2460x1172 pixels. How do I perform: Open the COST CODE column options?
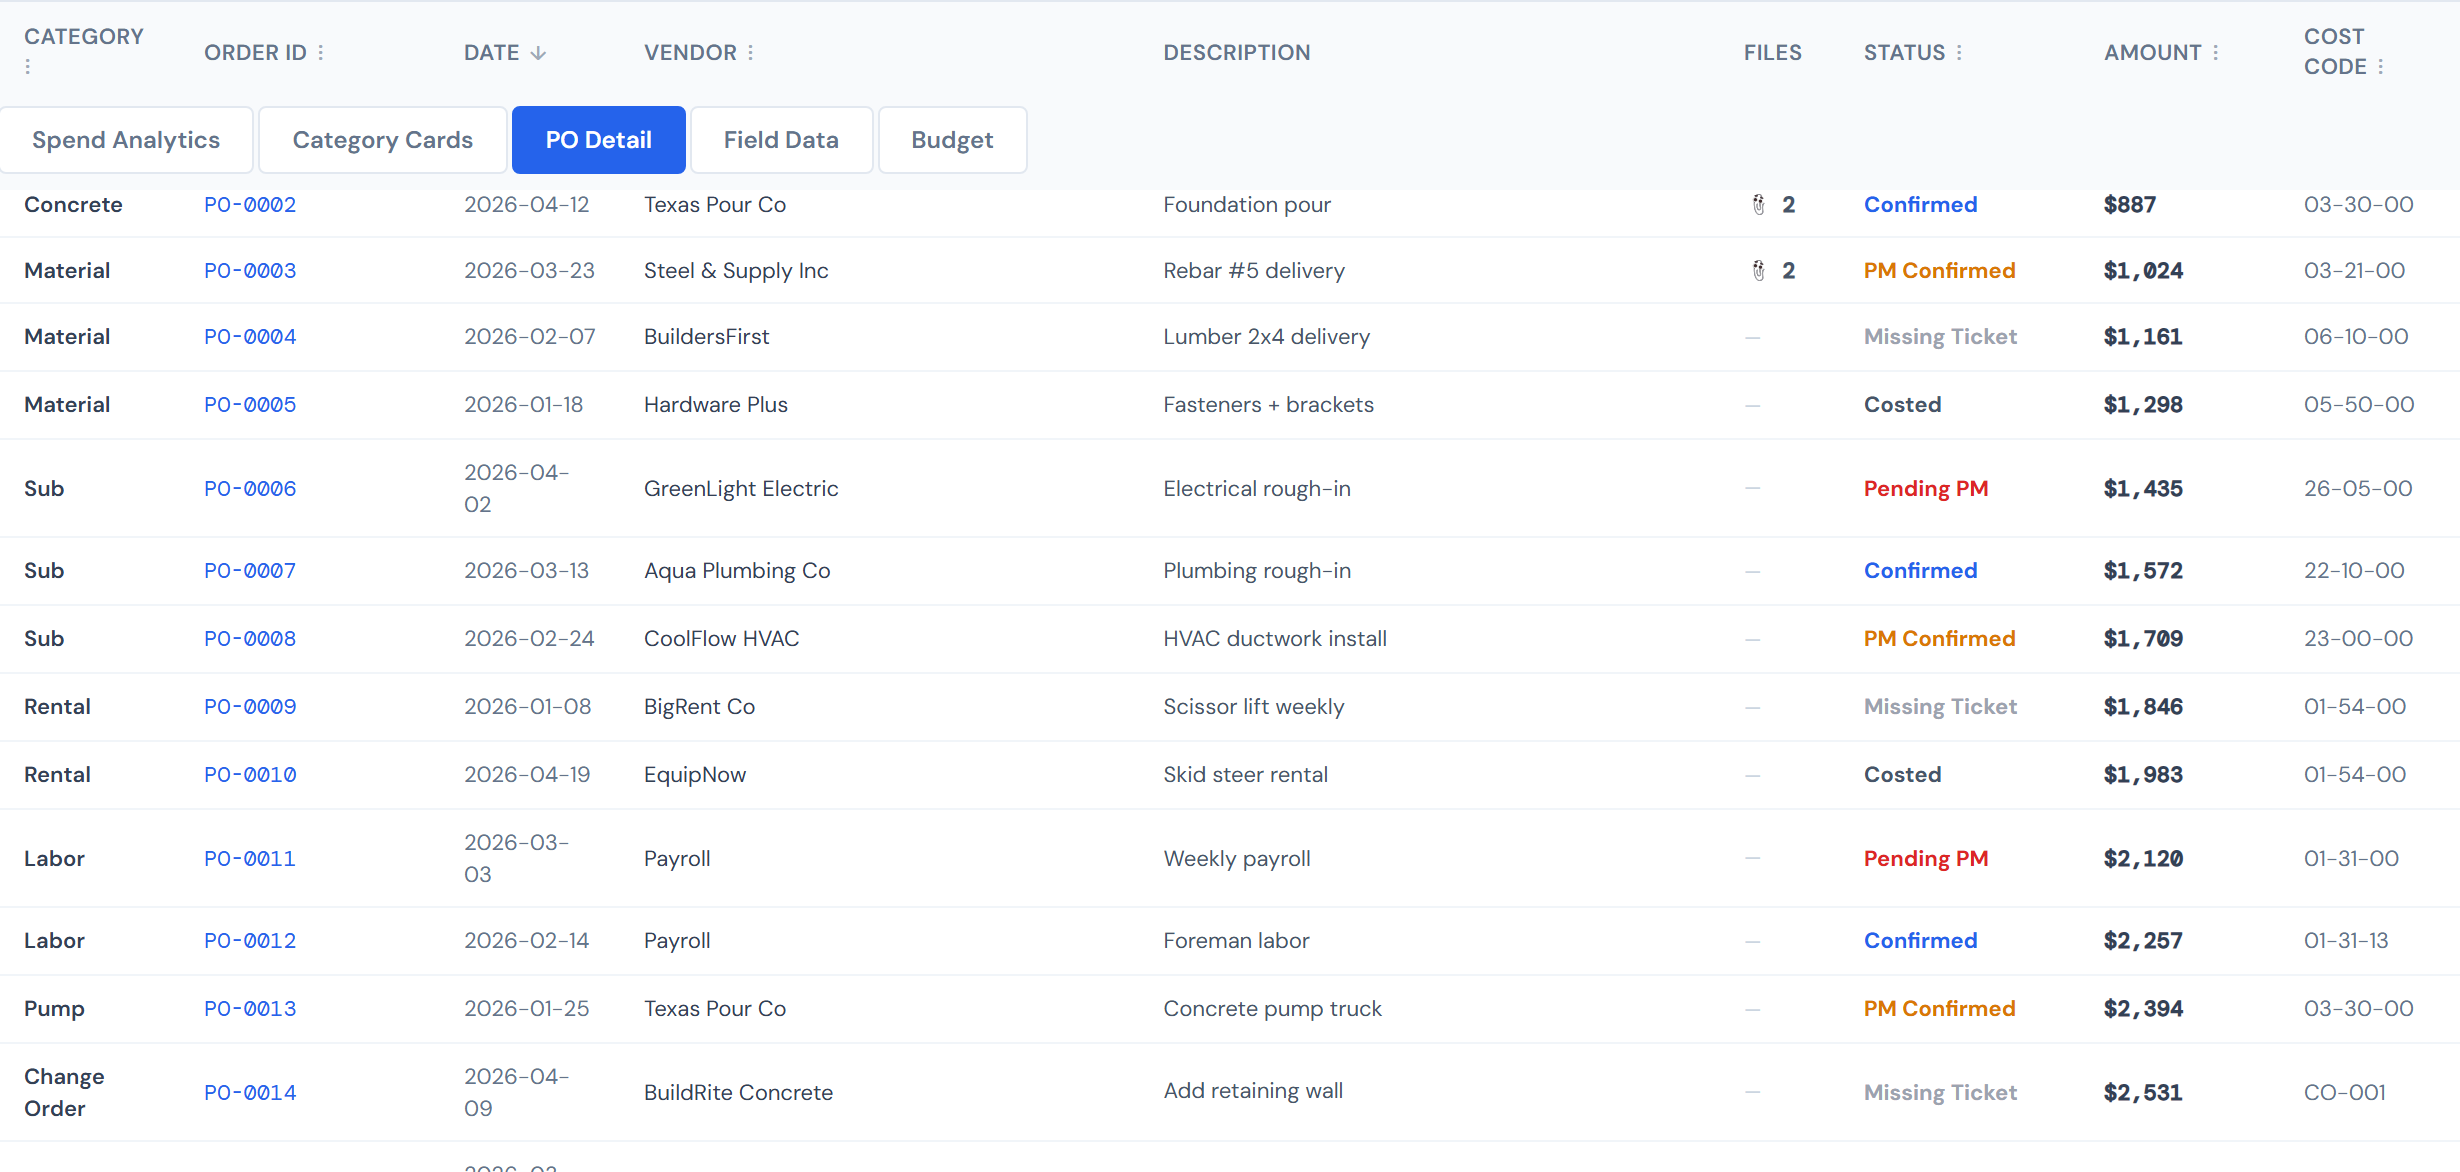coord(2383,66)
